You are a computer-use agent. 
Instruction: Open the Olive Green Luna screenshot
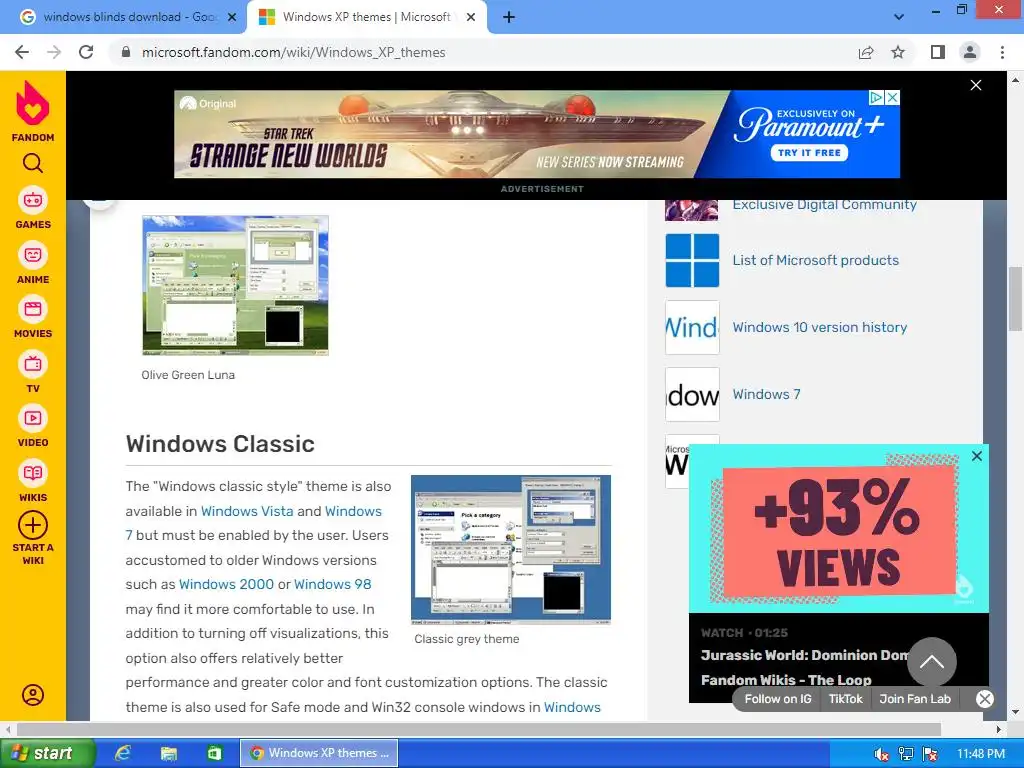[x=235, y=285]
